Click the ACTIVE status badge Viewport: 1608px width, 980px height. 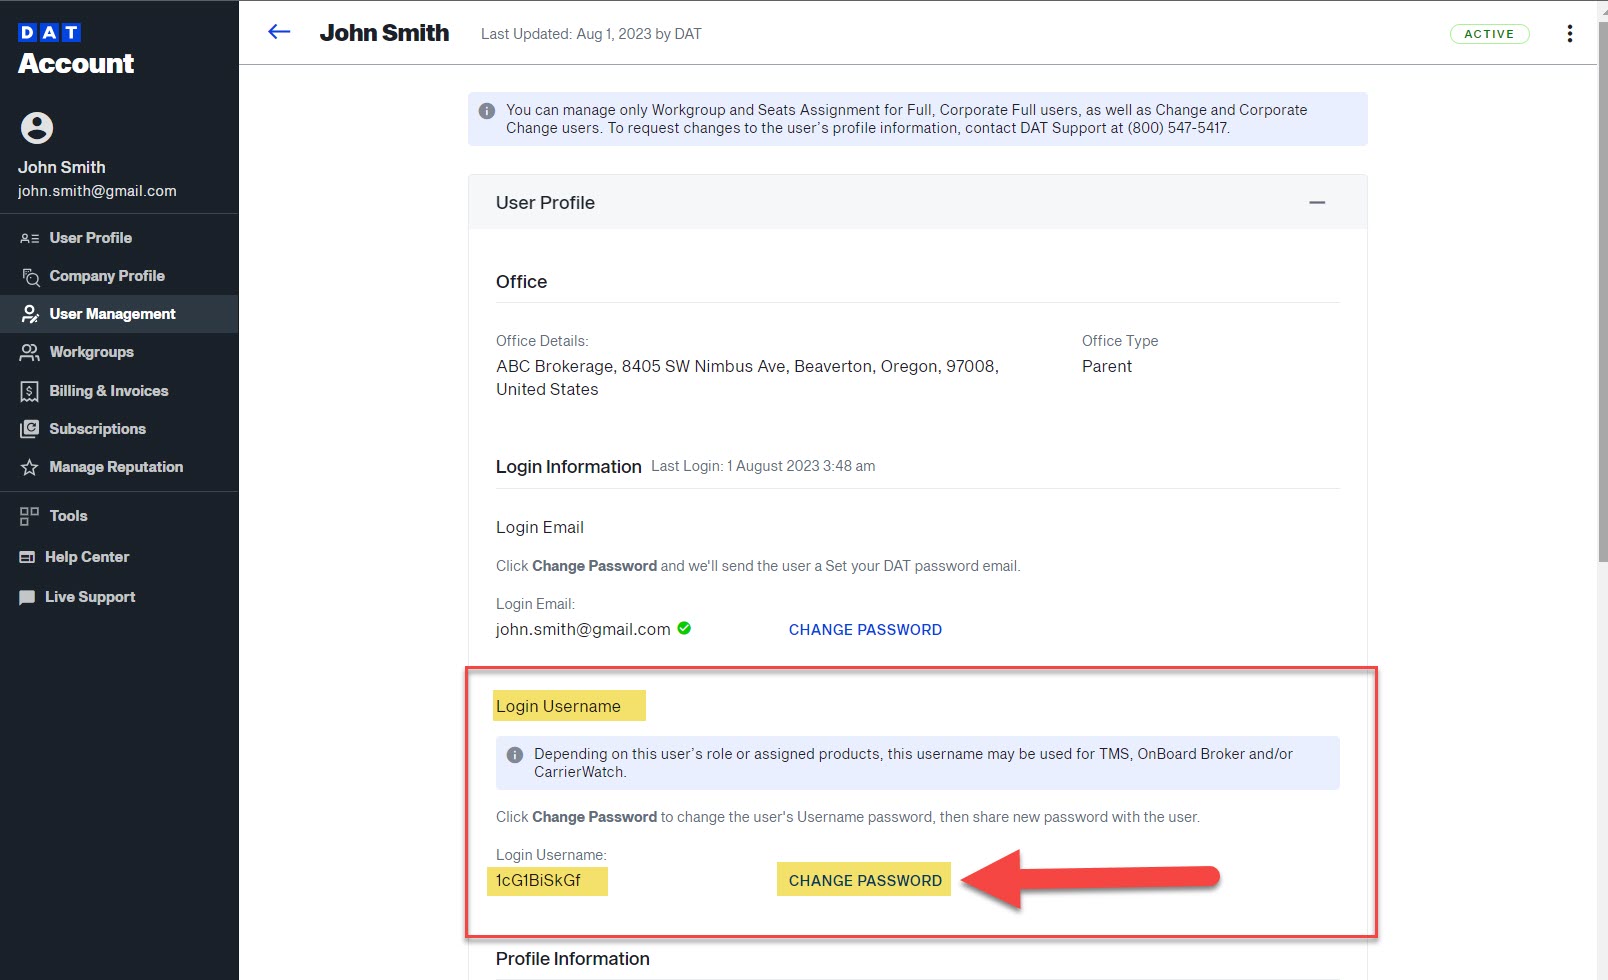click(1489, 33)
